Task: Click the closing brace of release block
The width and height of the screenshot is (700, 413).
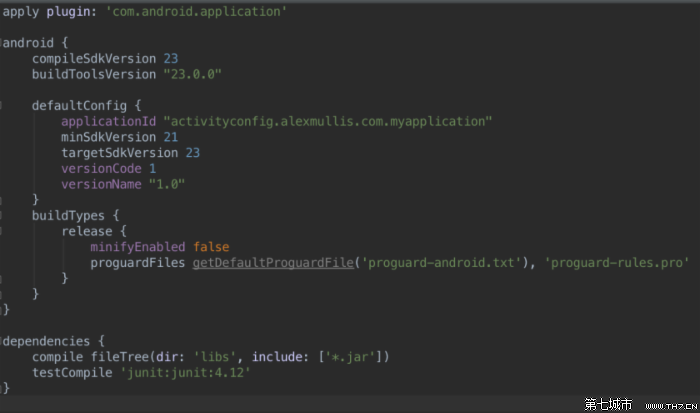Action: 64,278
